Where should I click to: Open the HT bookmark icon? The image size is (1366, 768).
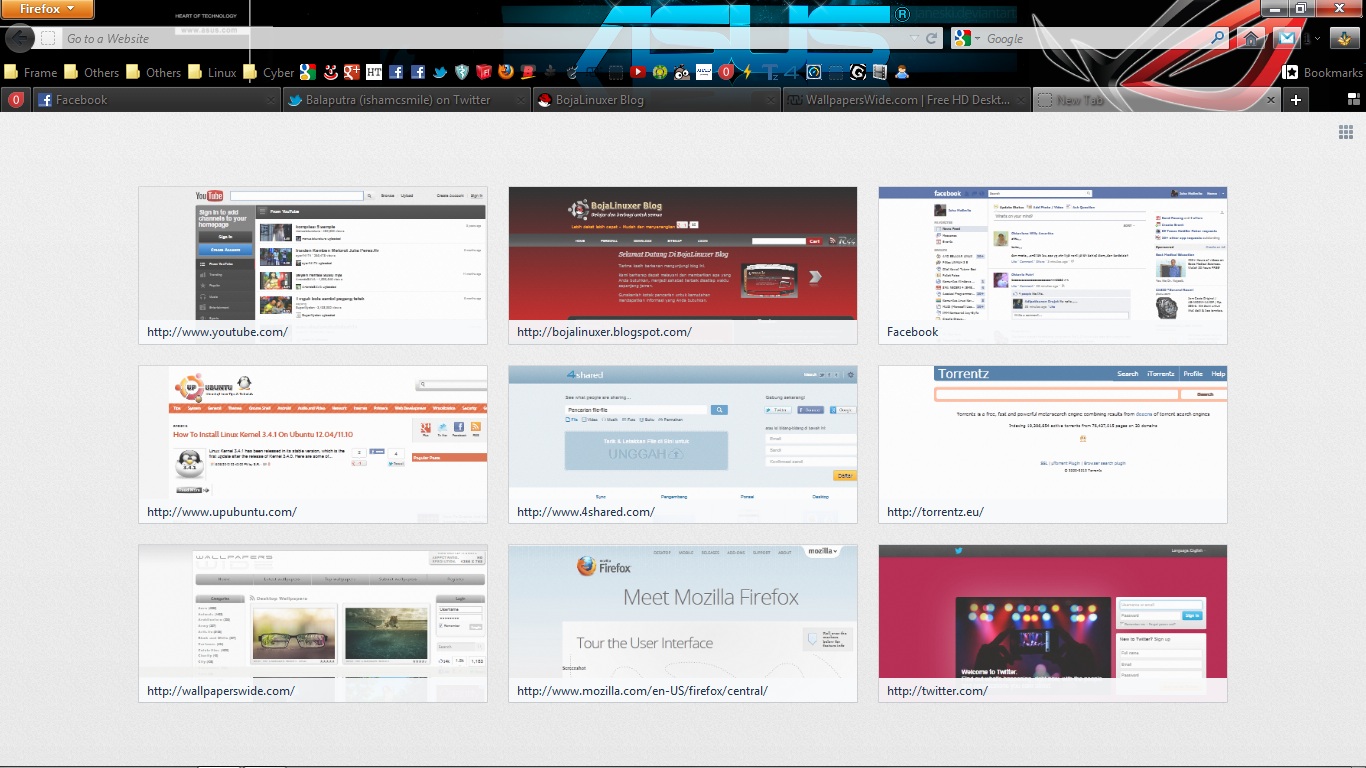pos(374,72)
